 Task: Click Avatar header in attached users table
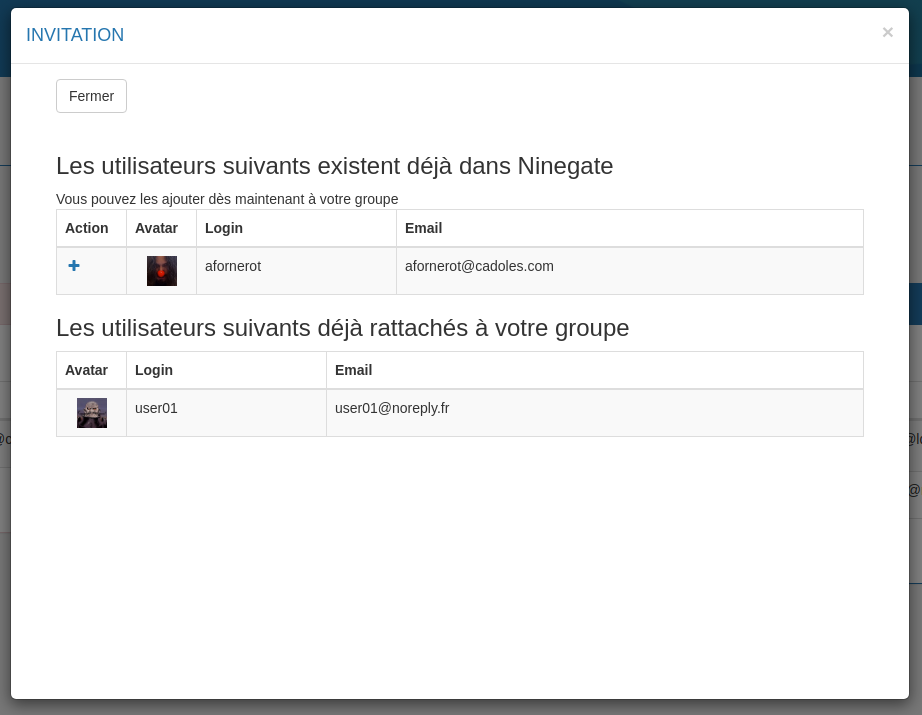[86, 370]
